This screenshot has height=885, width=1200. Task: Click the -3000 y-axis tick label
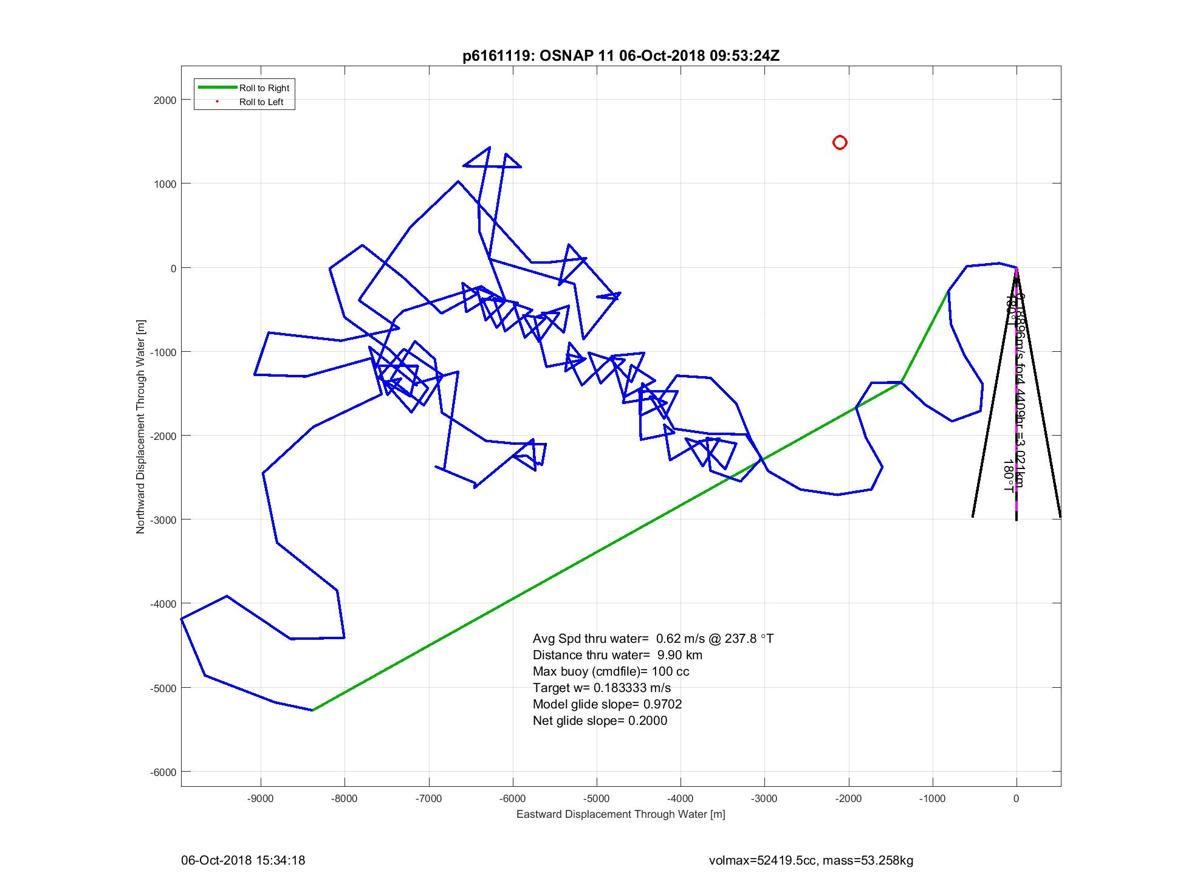(x=164, y=520)
